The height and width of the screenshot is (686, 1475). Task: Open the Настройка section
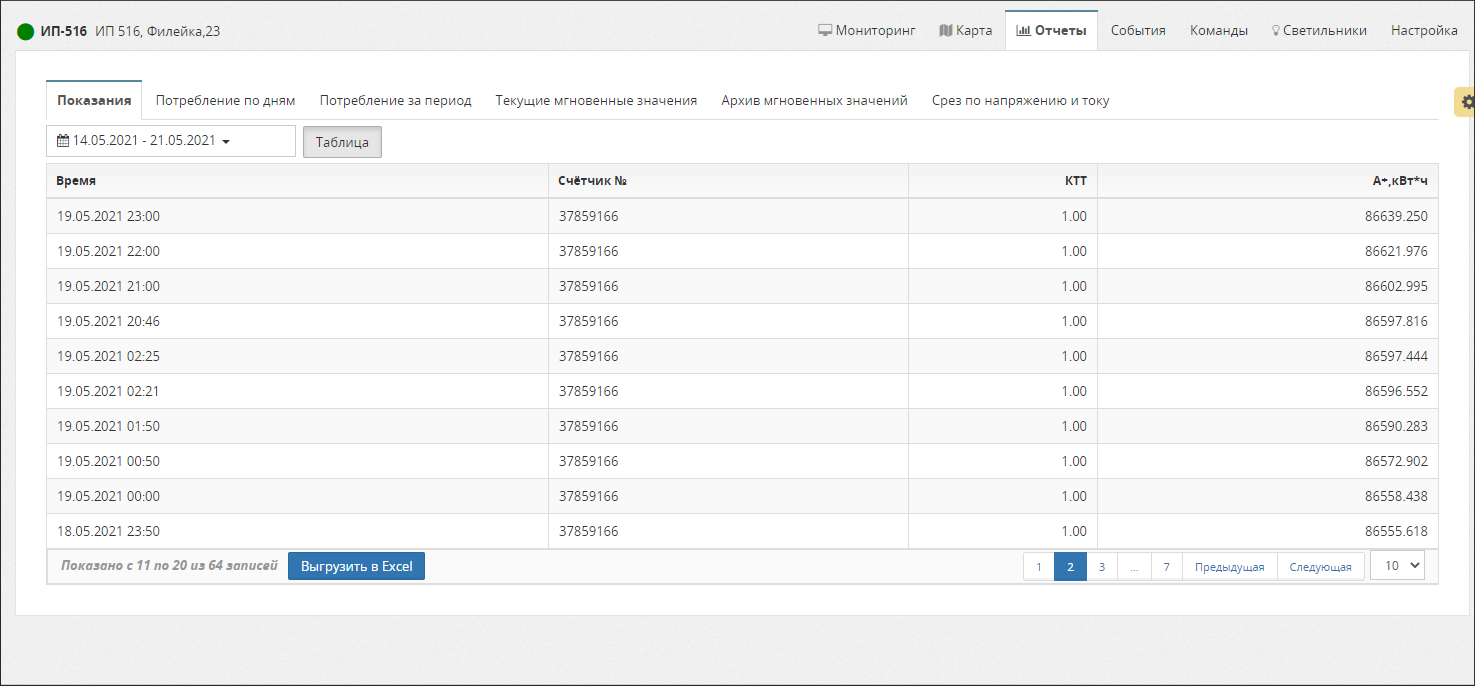1423,31
